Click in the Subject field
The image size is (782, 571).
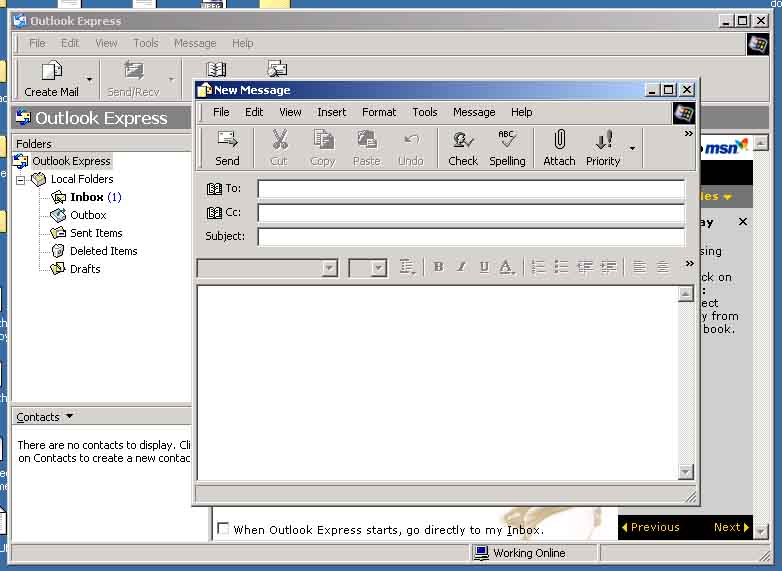coord(471,237)
